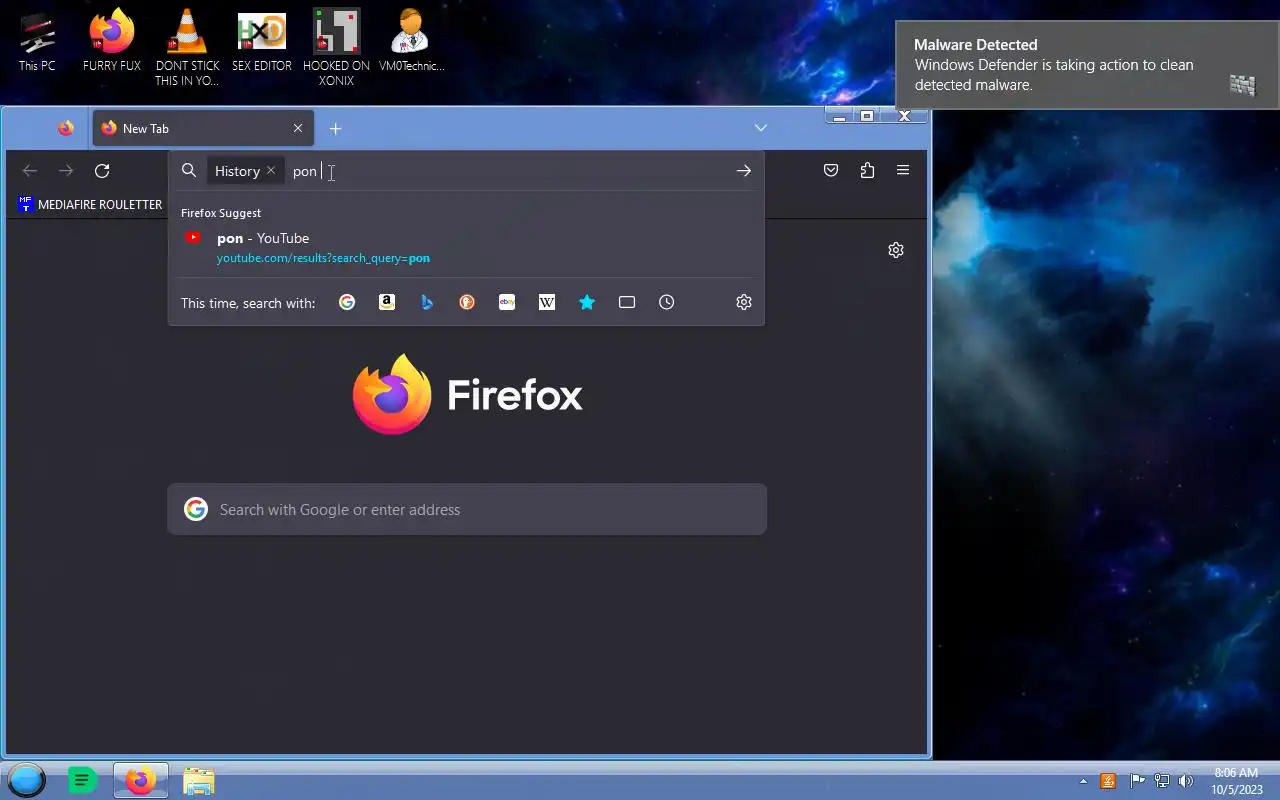Click youtube.com/results?search_query=pon URL
1280x800 pixels.
pyautogui.click(x=323, y=258)
